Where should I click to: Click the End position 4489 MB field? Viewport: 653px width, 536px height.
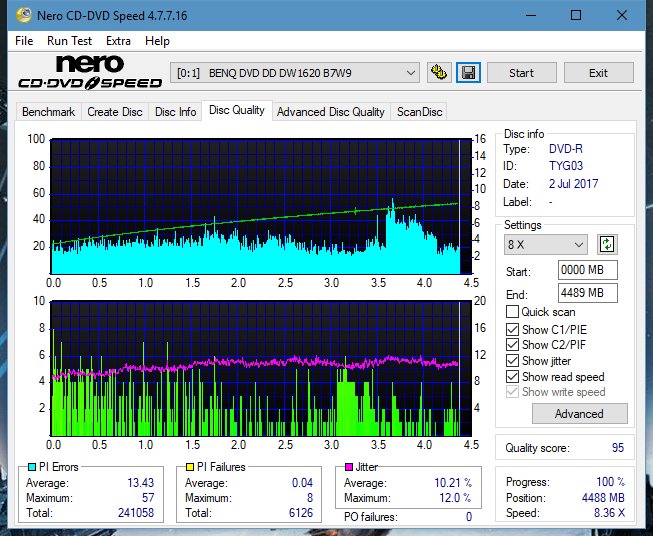pyautogui.click(x=587, y=293)
